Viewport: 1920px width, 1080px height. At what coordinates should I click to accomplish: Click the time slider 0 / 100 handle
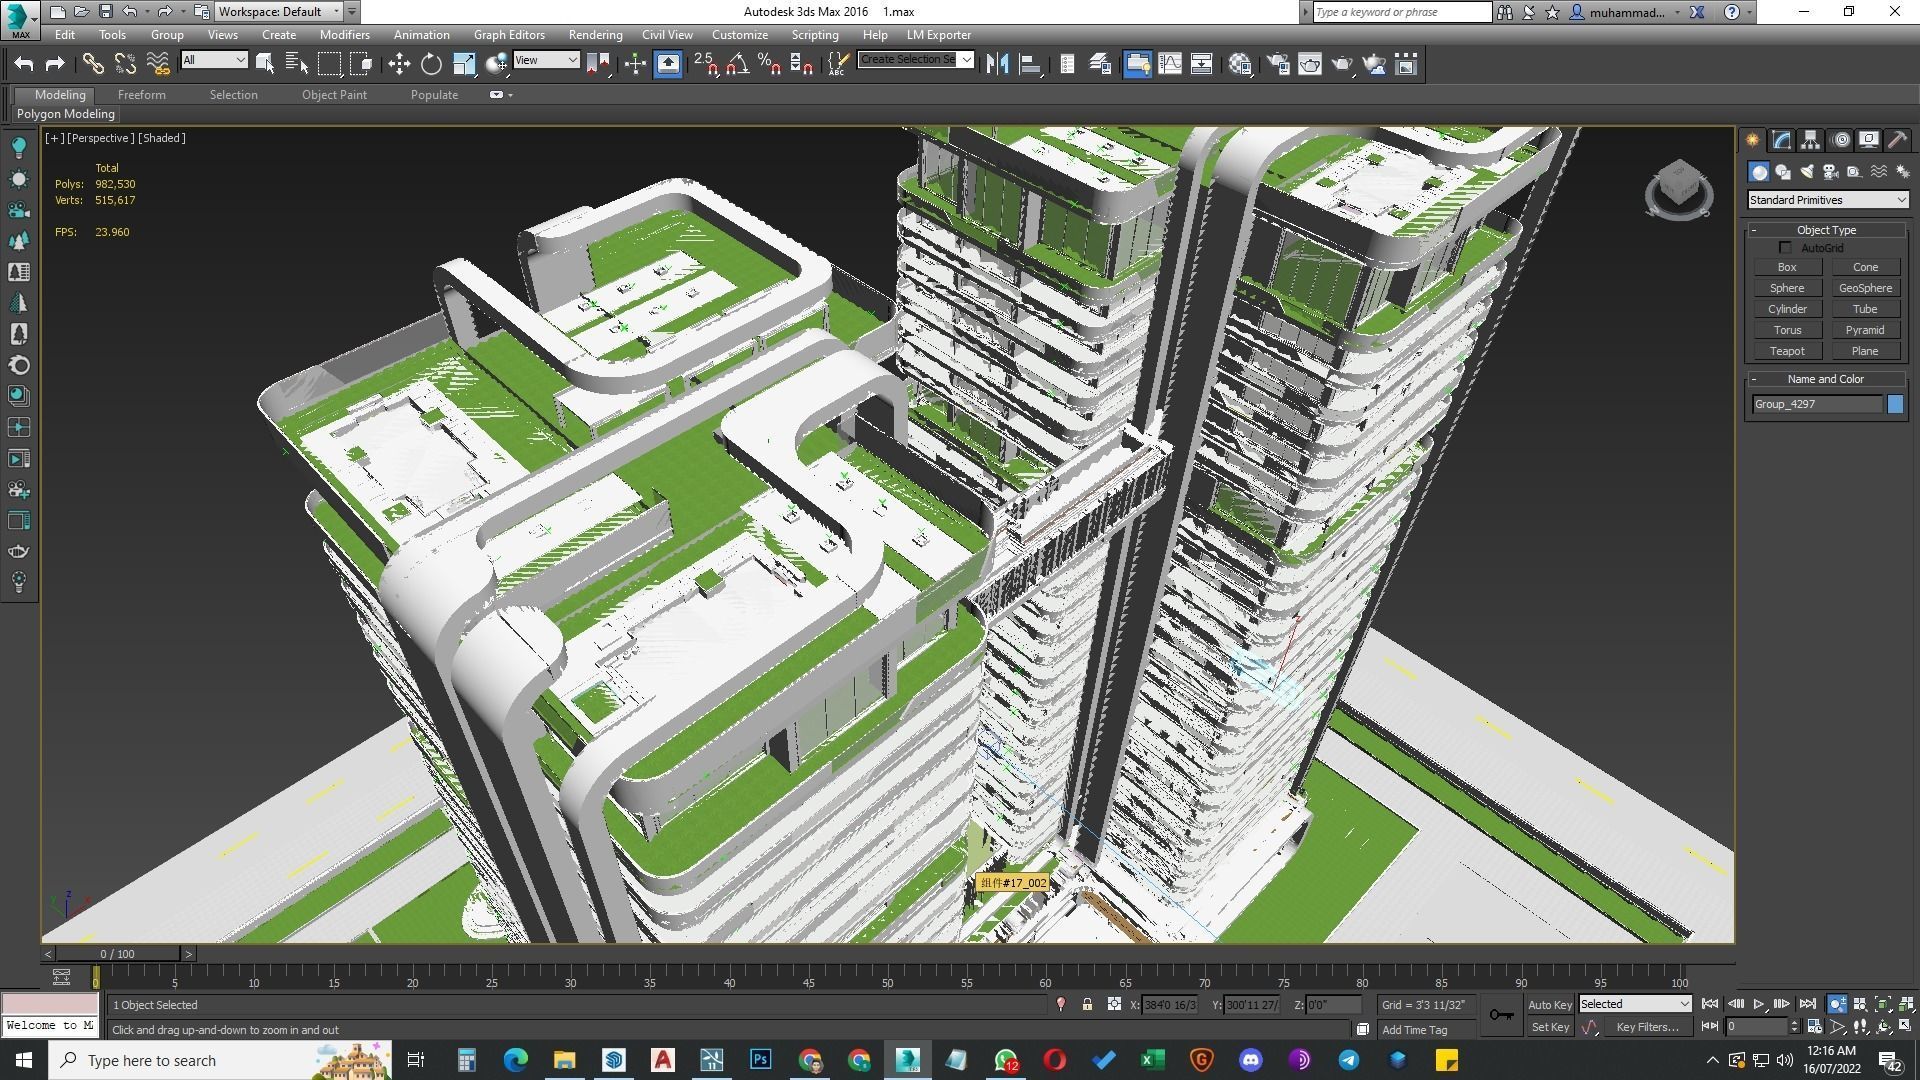118,954
